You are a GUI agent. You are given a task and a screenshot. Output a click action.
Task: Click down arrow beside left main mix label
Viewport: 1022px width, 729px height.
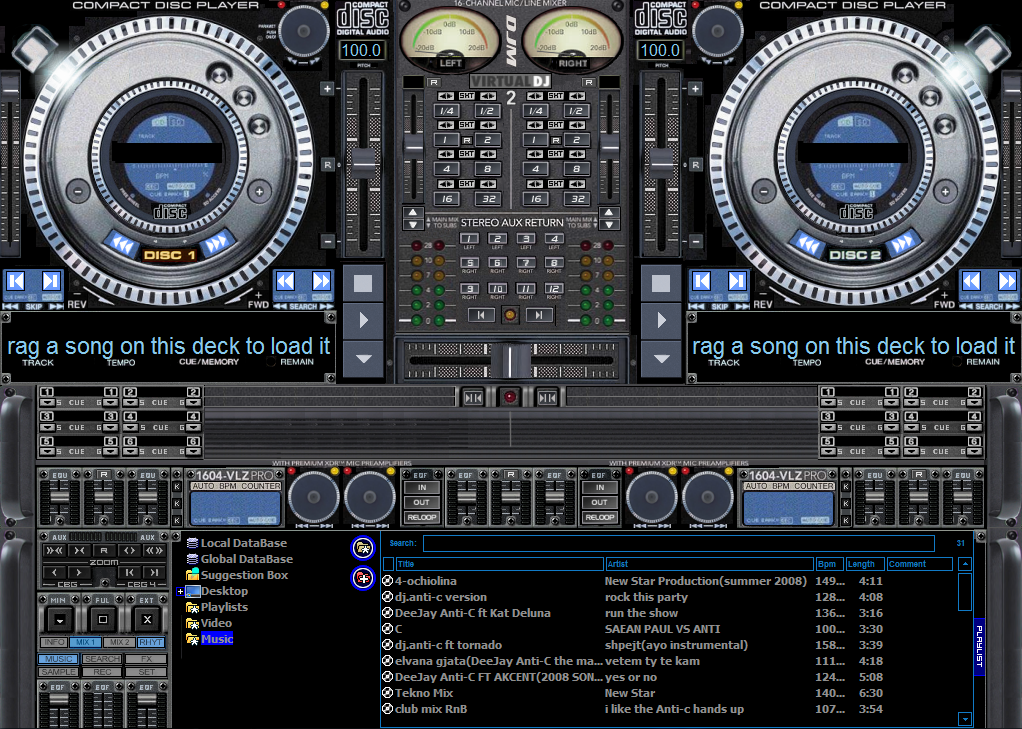pyautogui.click(x=413, y=224)
